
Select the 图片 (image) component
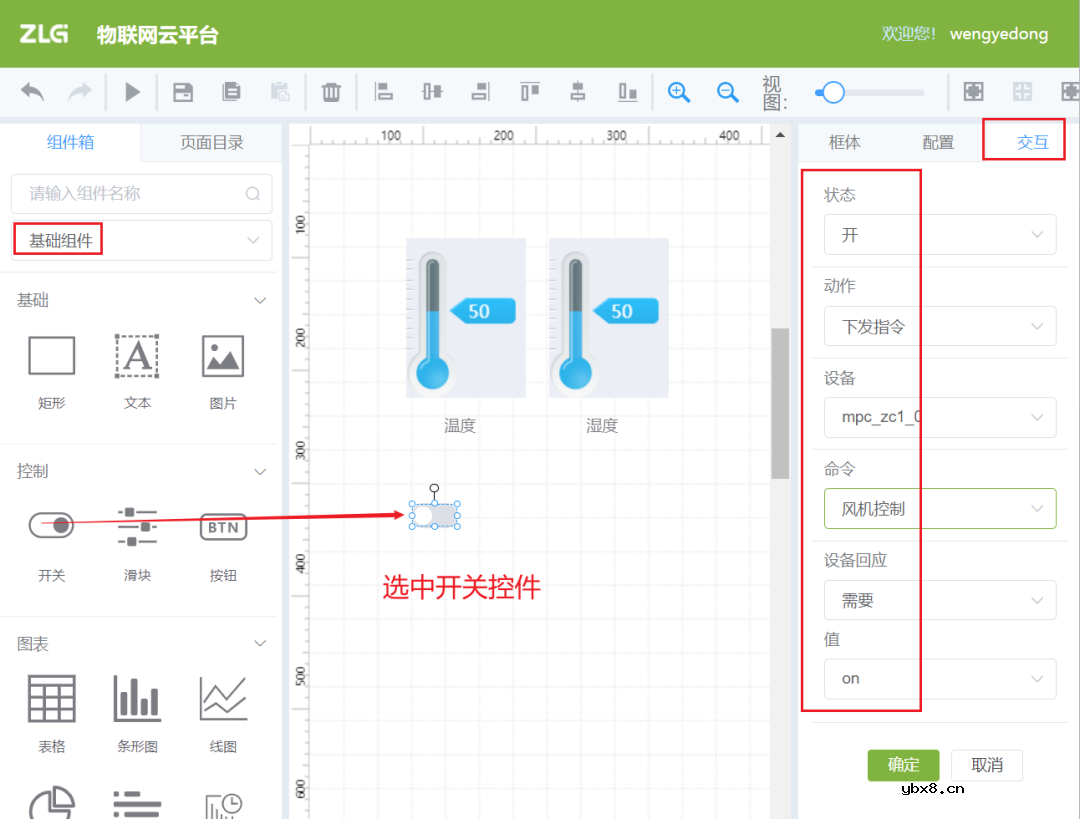222,355
